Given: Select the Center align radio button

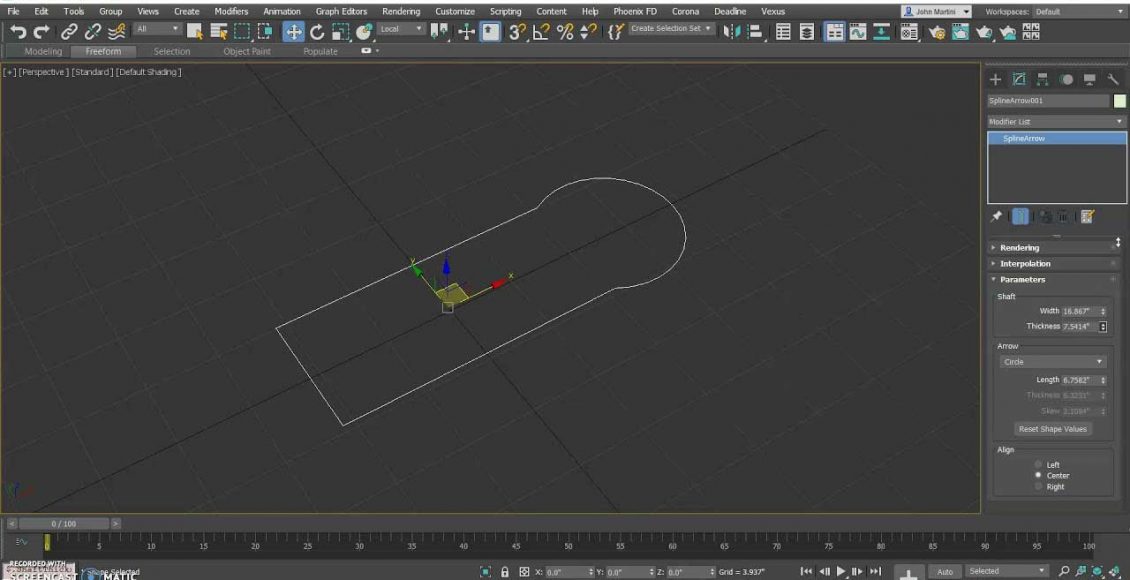Looking at the screenshot, I should (x=1039, y=476).
